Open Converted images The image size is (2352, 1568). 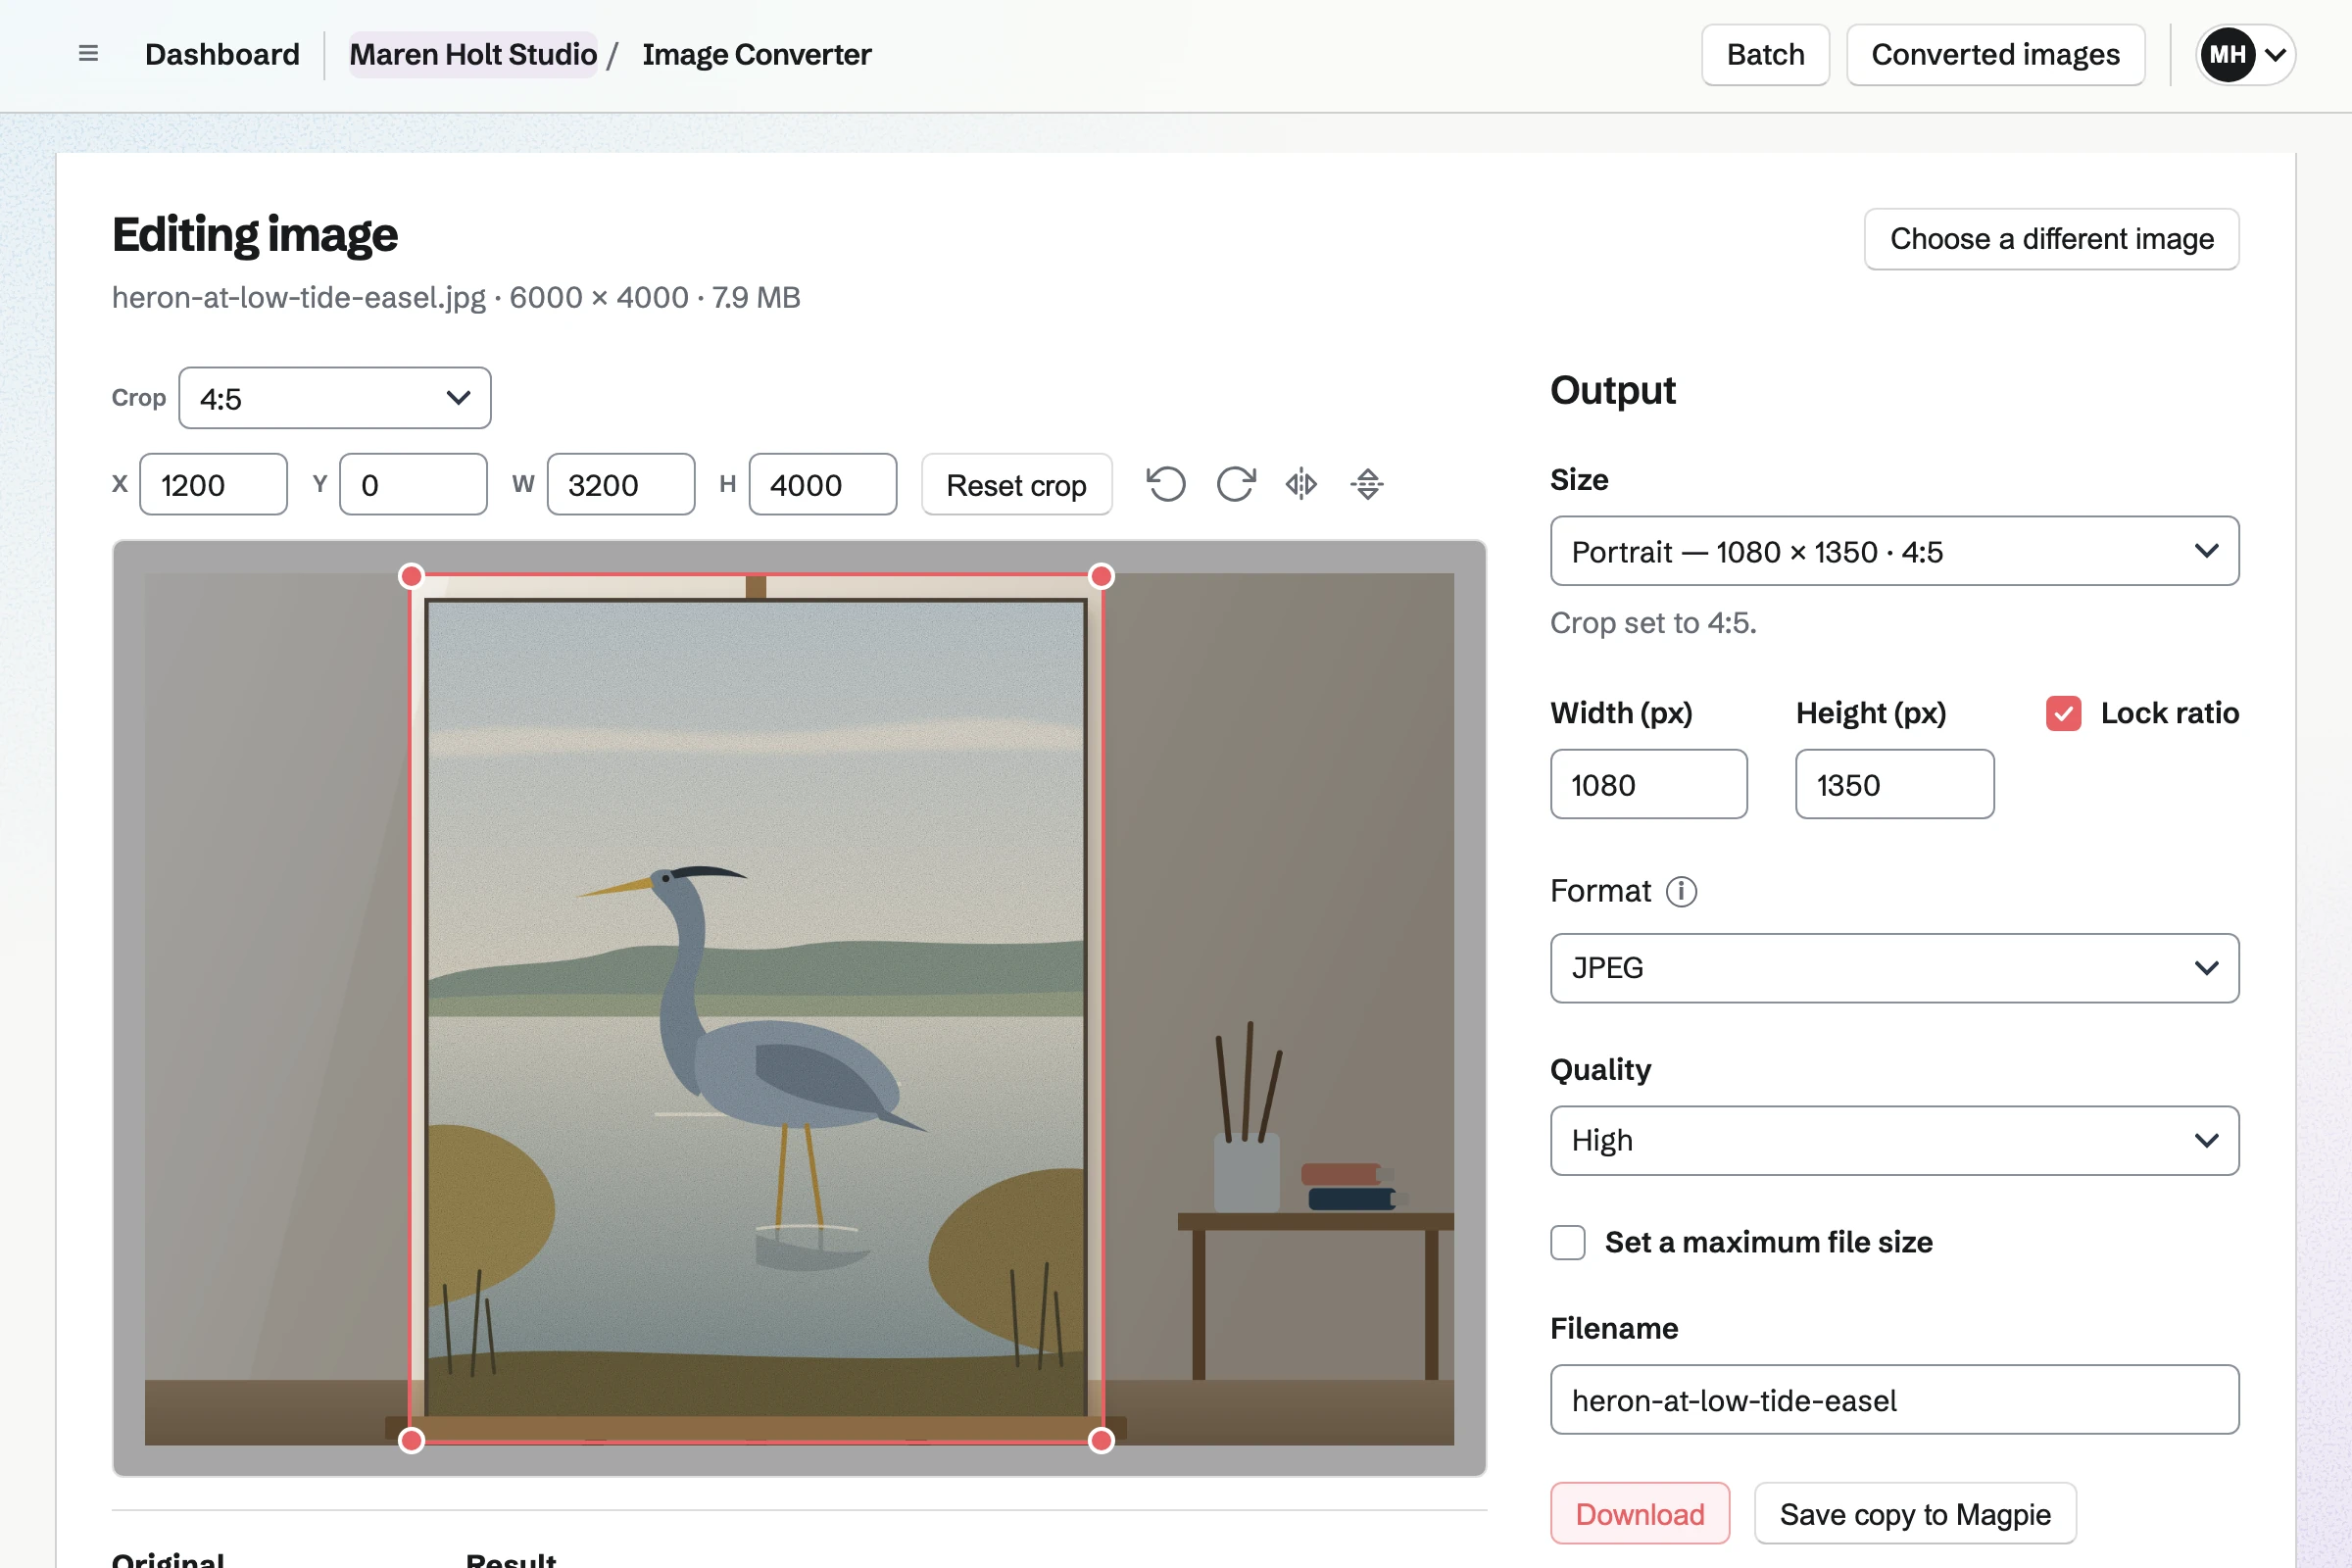click(x=1995, y=55)
